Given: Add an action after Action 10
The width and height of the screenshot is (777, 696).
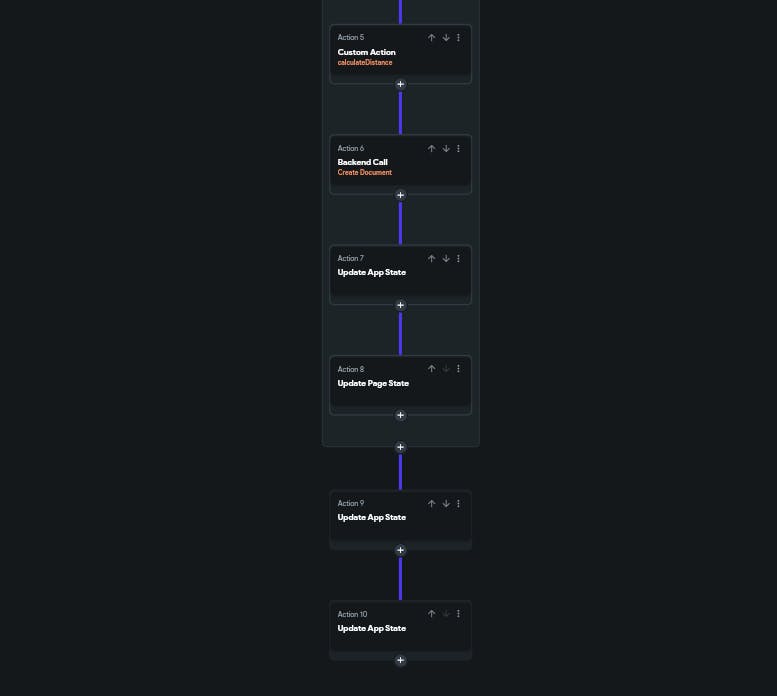Looking at the screenshot, I should [401, 660].
